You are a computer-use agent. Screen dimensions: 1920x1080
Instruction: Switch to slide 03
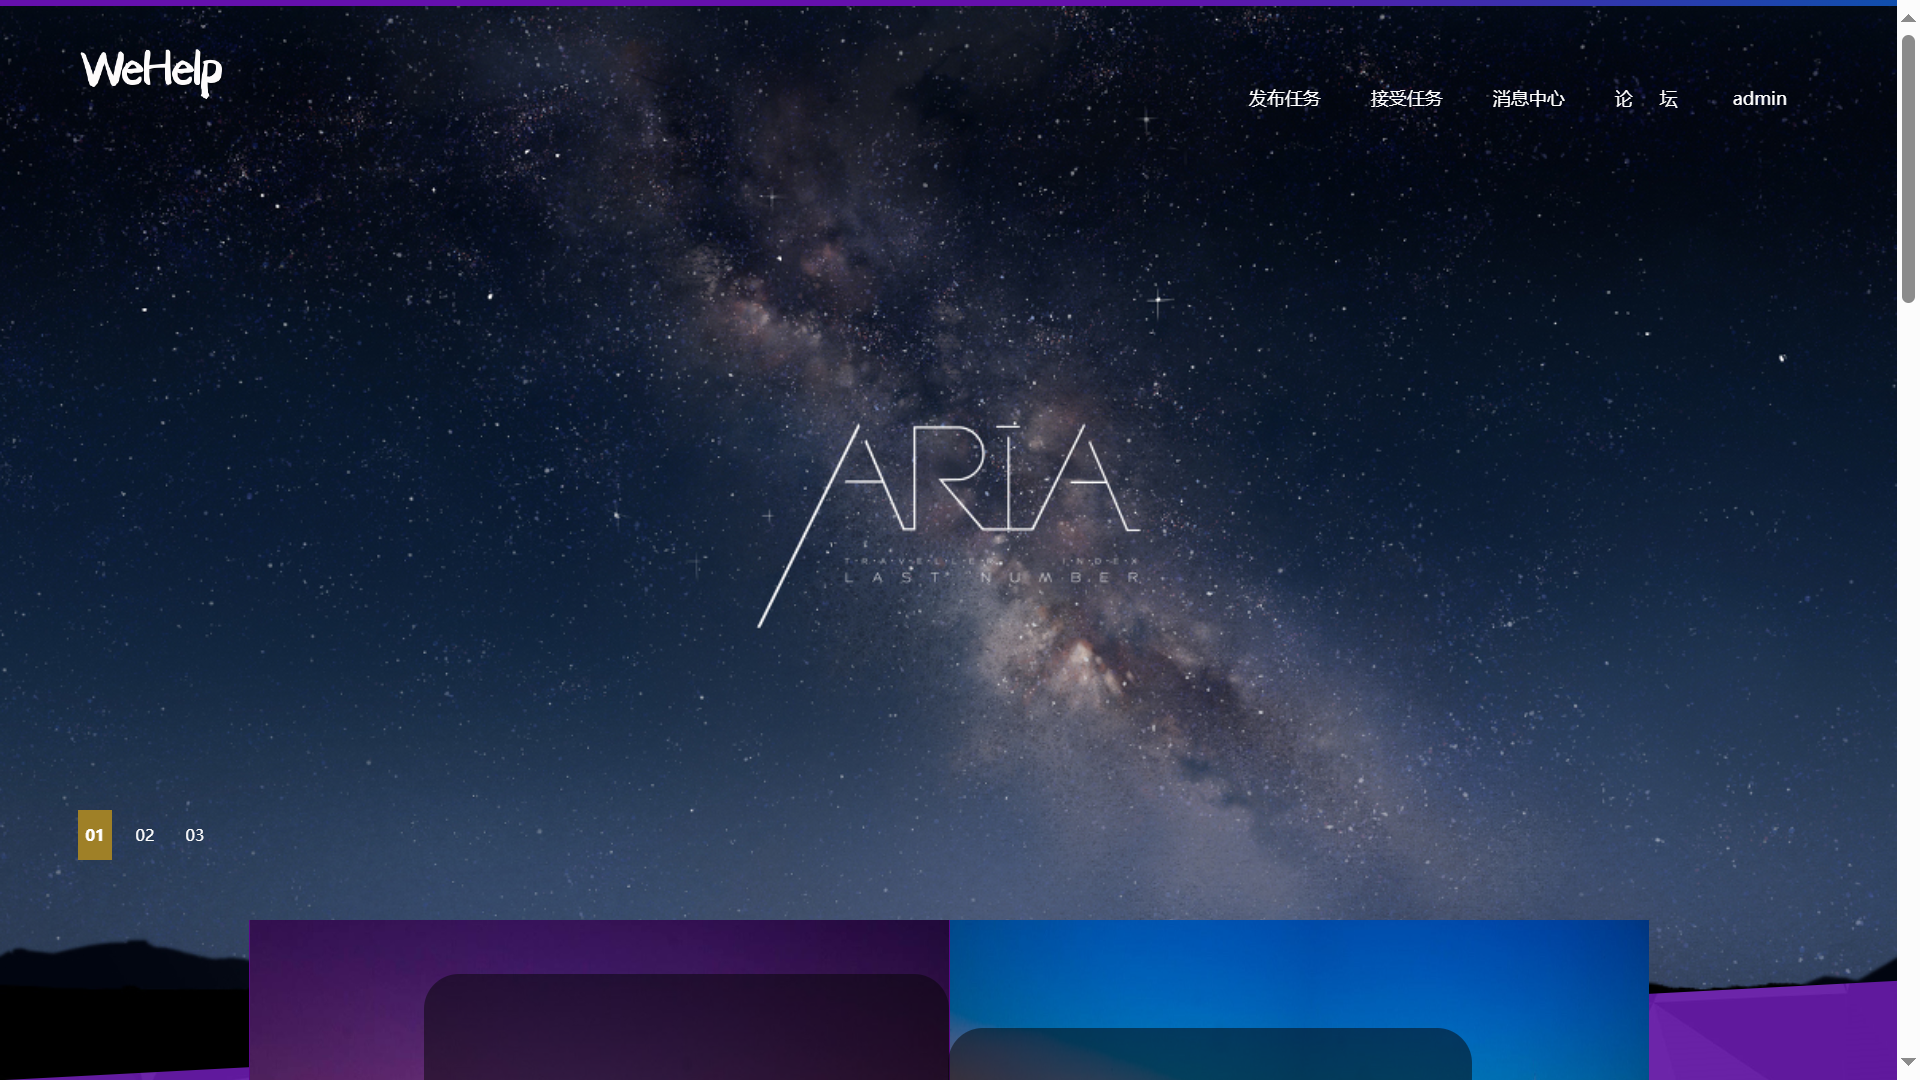[195, 835]
